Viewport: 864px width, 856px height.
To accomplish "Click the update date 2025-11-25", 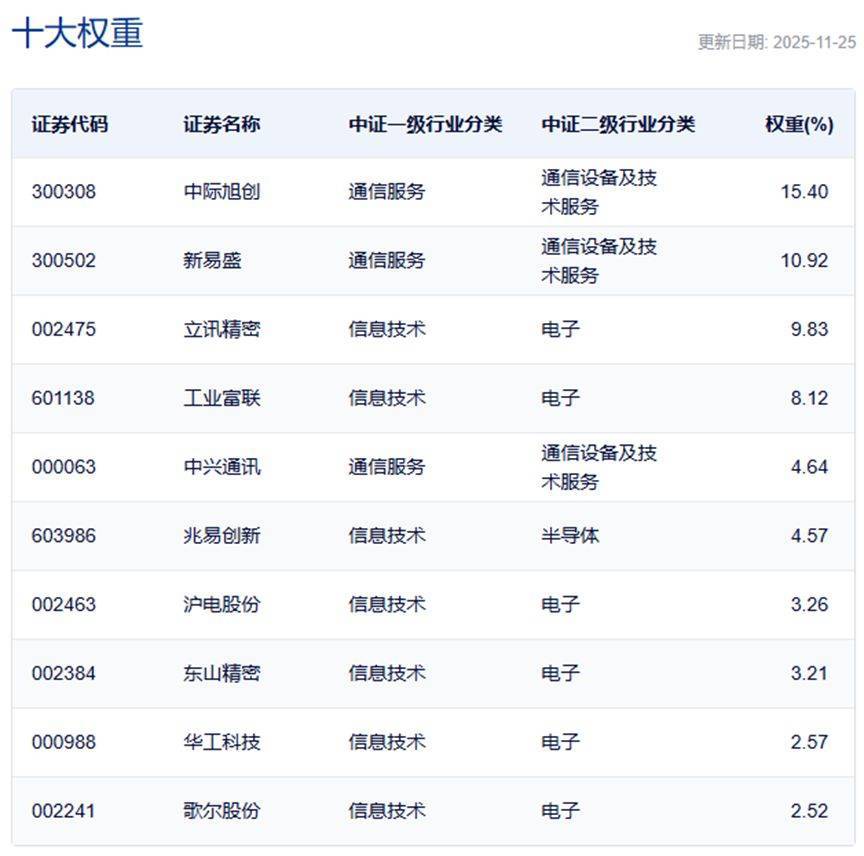I will pyautogui.click(x=814, y=42).
